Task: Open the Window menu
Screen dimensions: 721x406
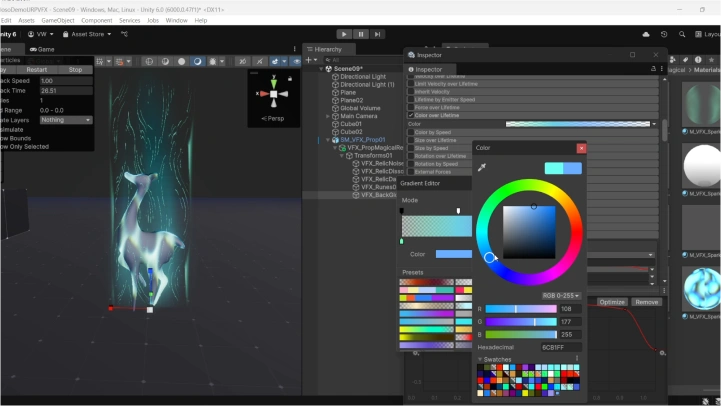Action: pos(177,21)
